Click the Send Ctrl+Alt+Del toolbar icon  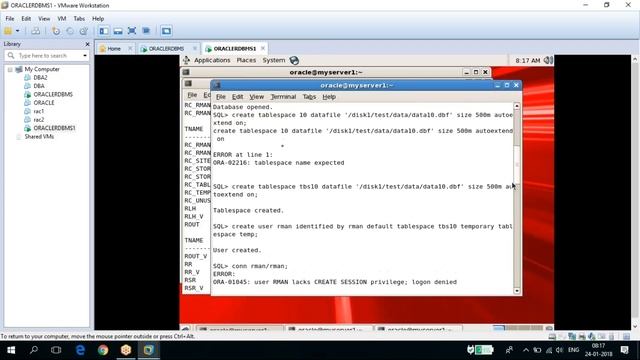pos(36,31)
